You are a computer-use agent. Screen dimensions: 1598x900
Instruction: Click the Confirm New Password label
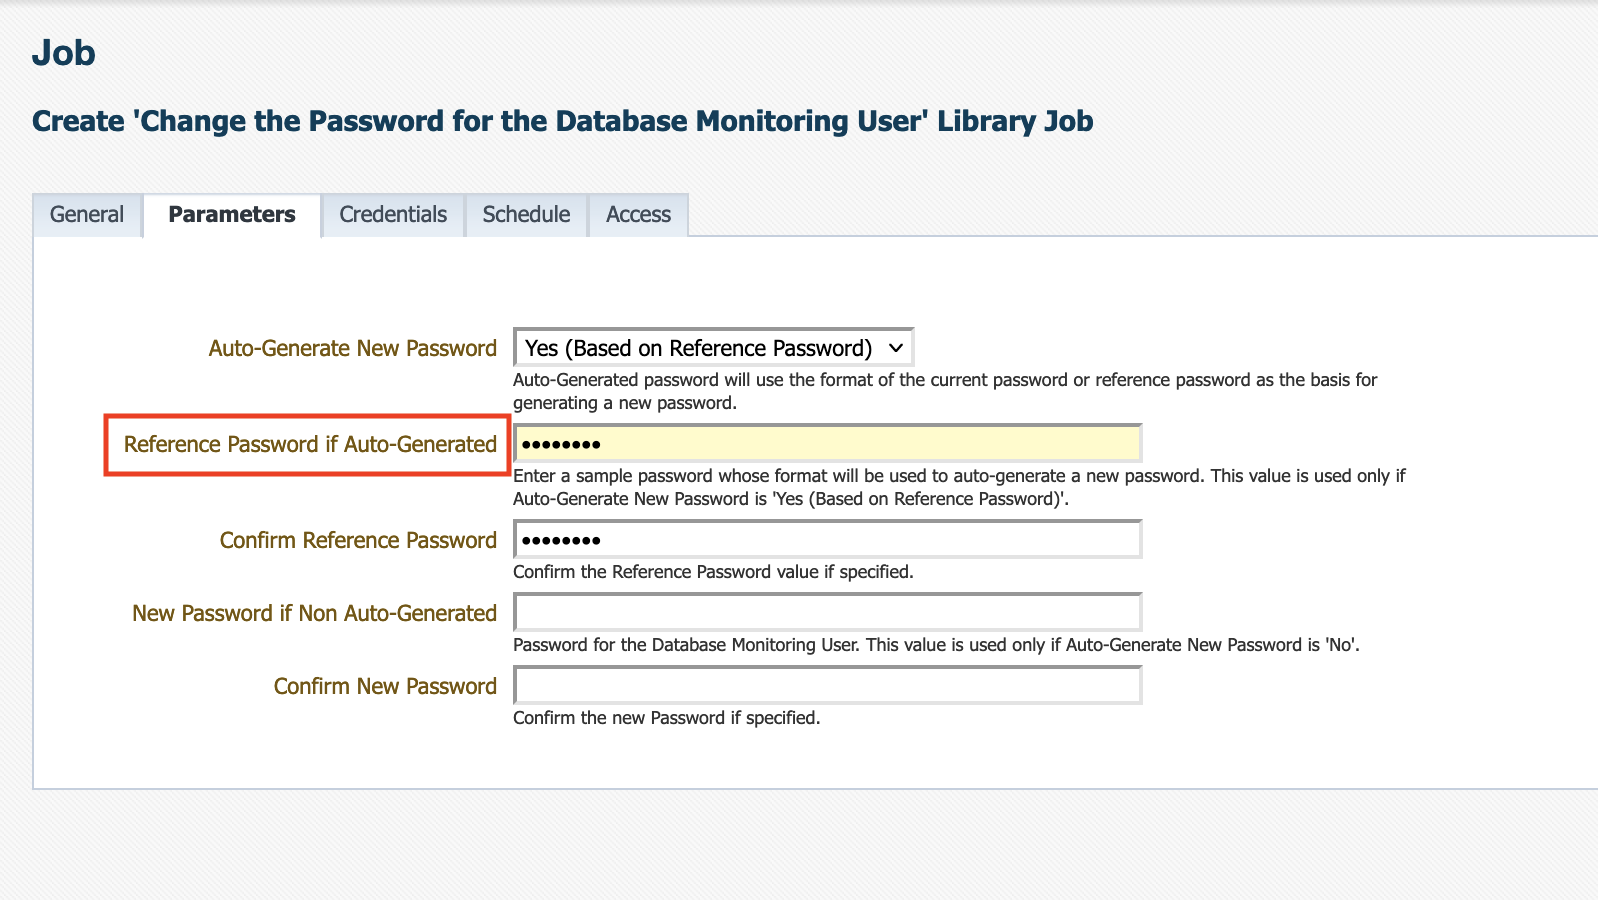pyautogui.click(x=385, y=686)
